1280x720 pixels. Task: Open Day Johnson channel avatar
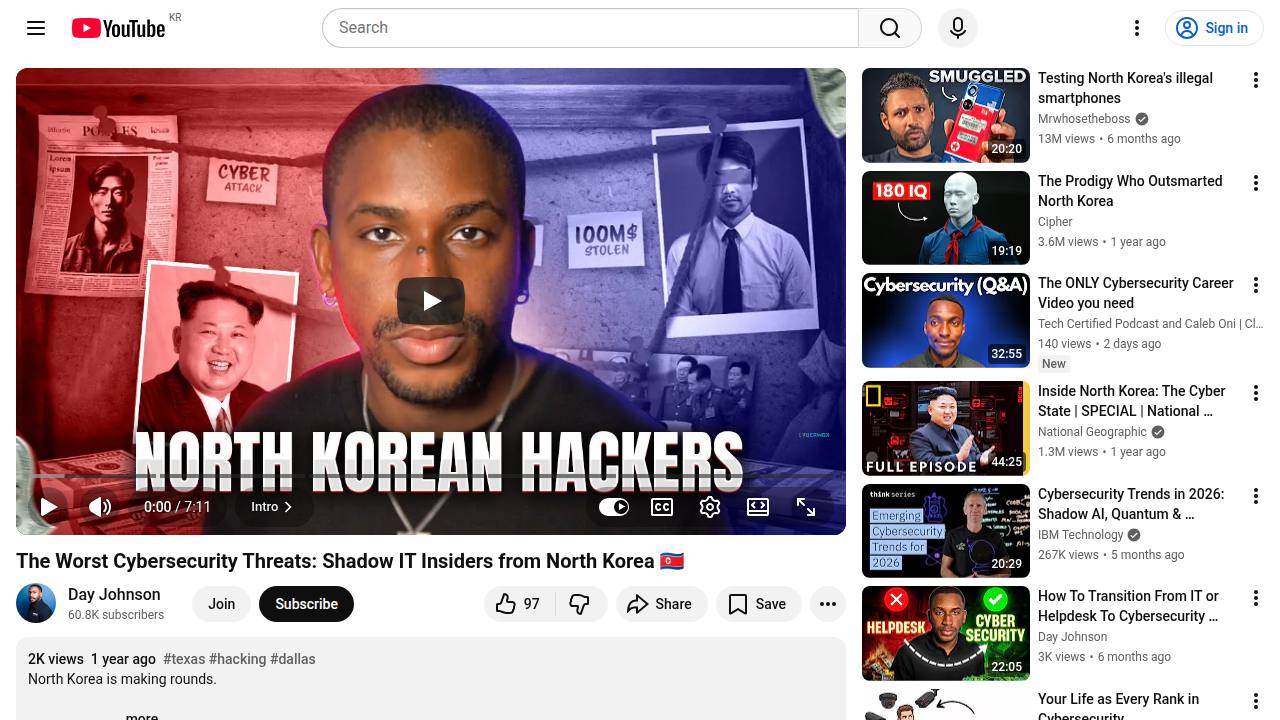(x=36, y=604)
